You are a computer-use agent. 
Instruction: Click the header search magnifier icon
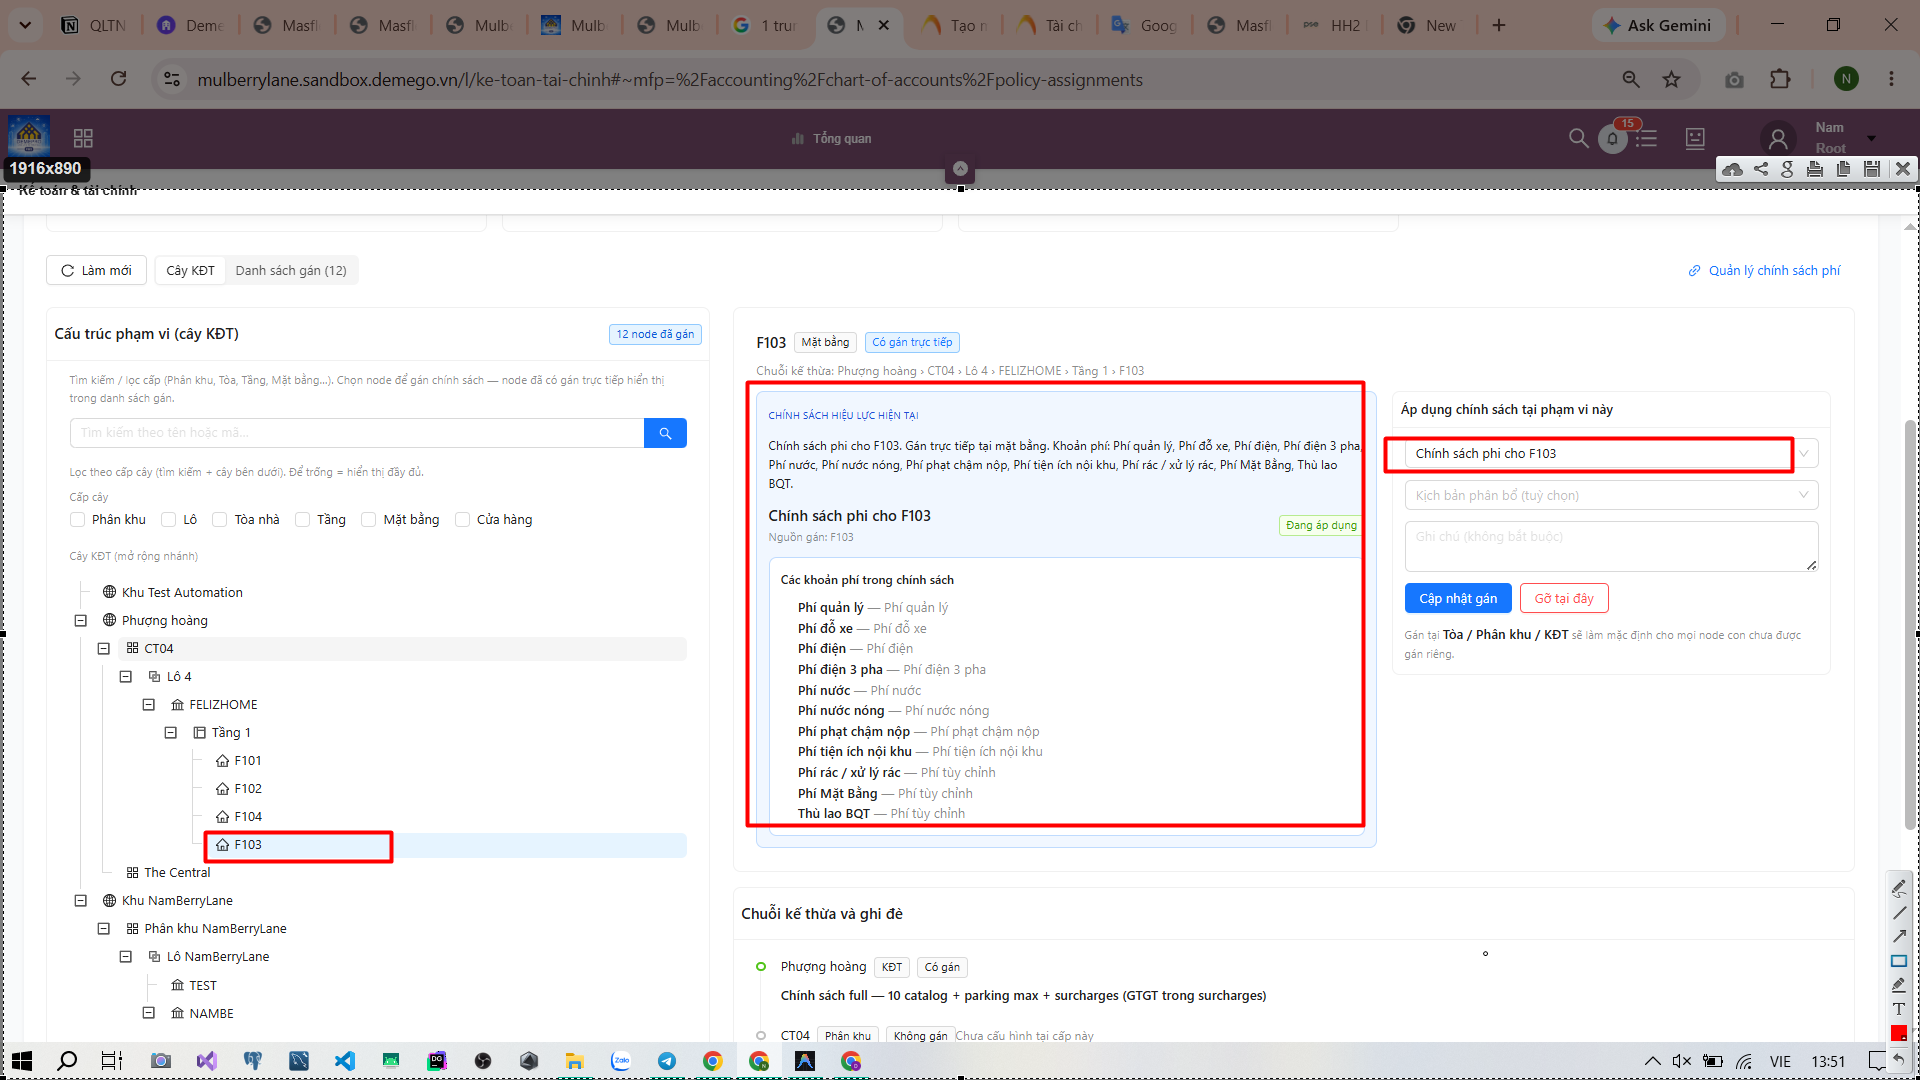pyautogui.click(x=1579, y=138)
